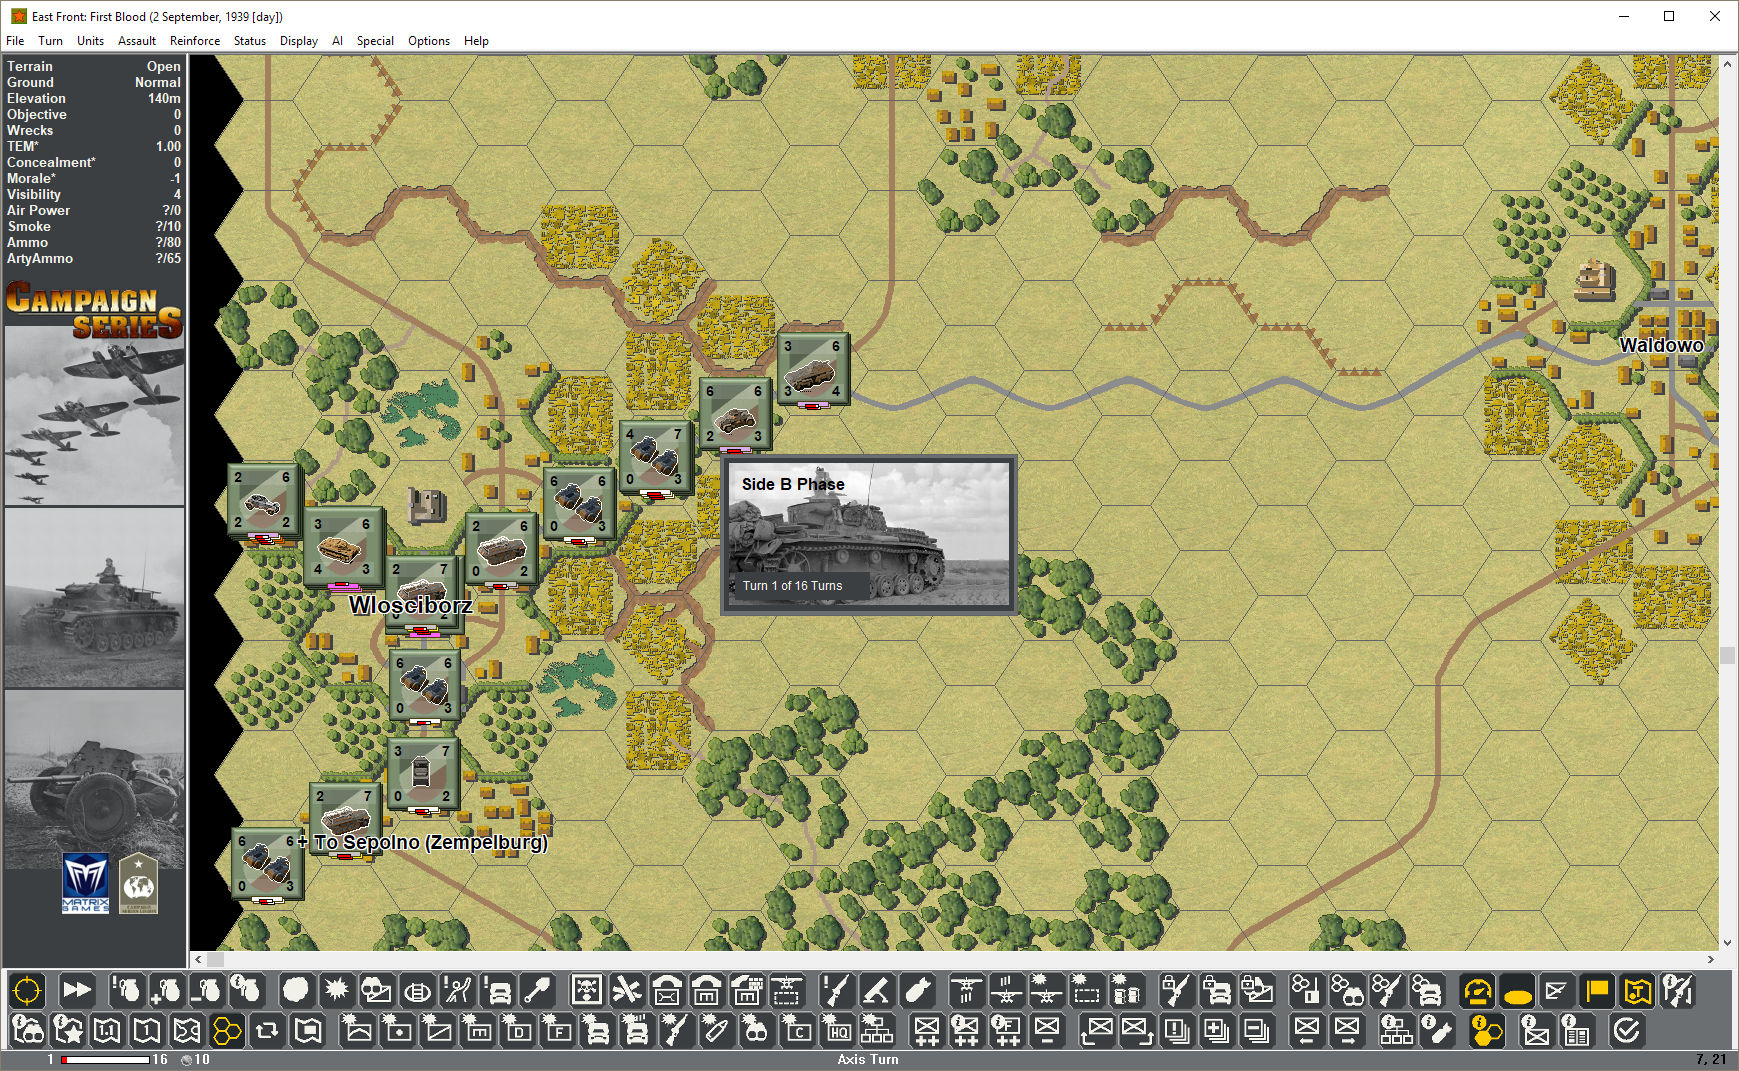Click the shovel dig-in icon

[538, 991]
